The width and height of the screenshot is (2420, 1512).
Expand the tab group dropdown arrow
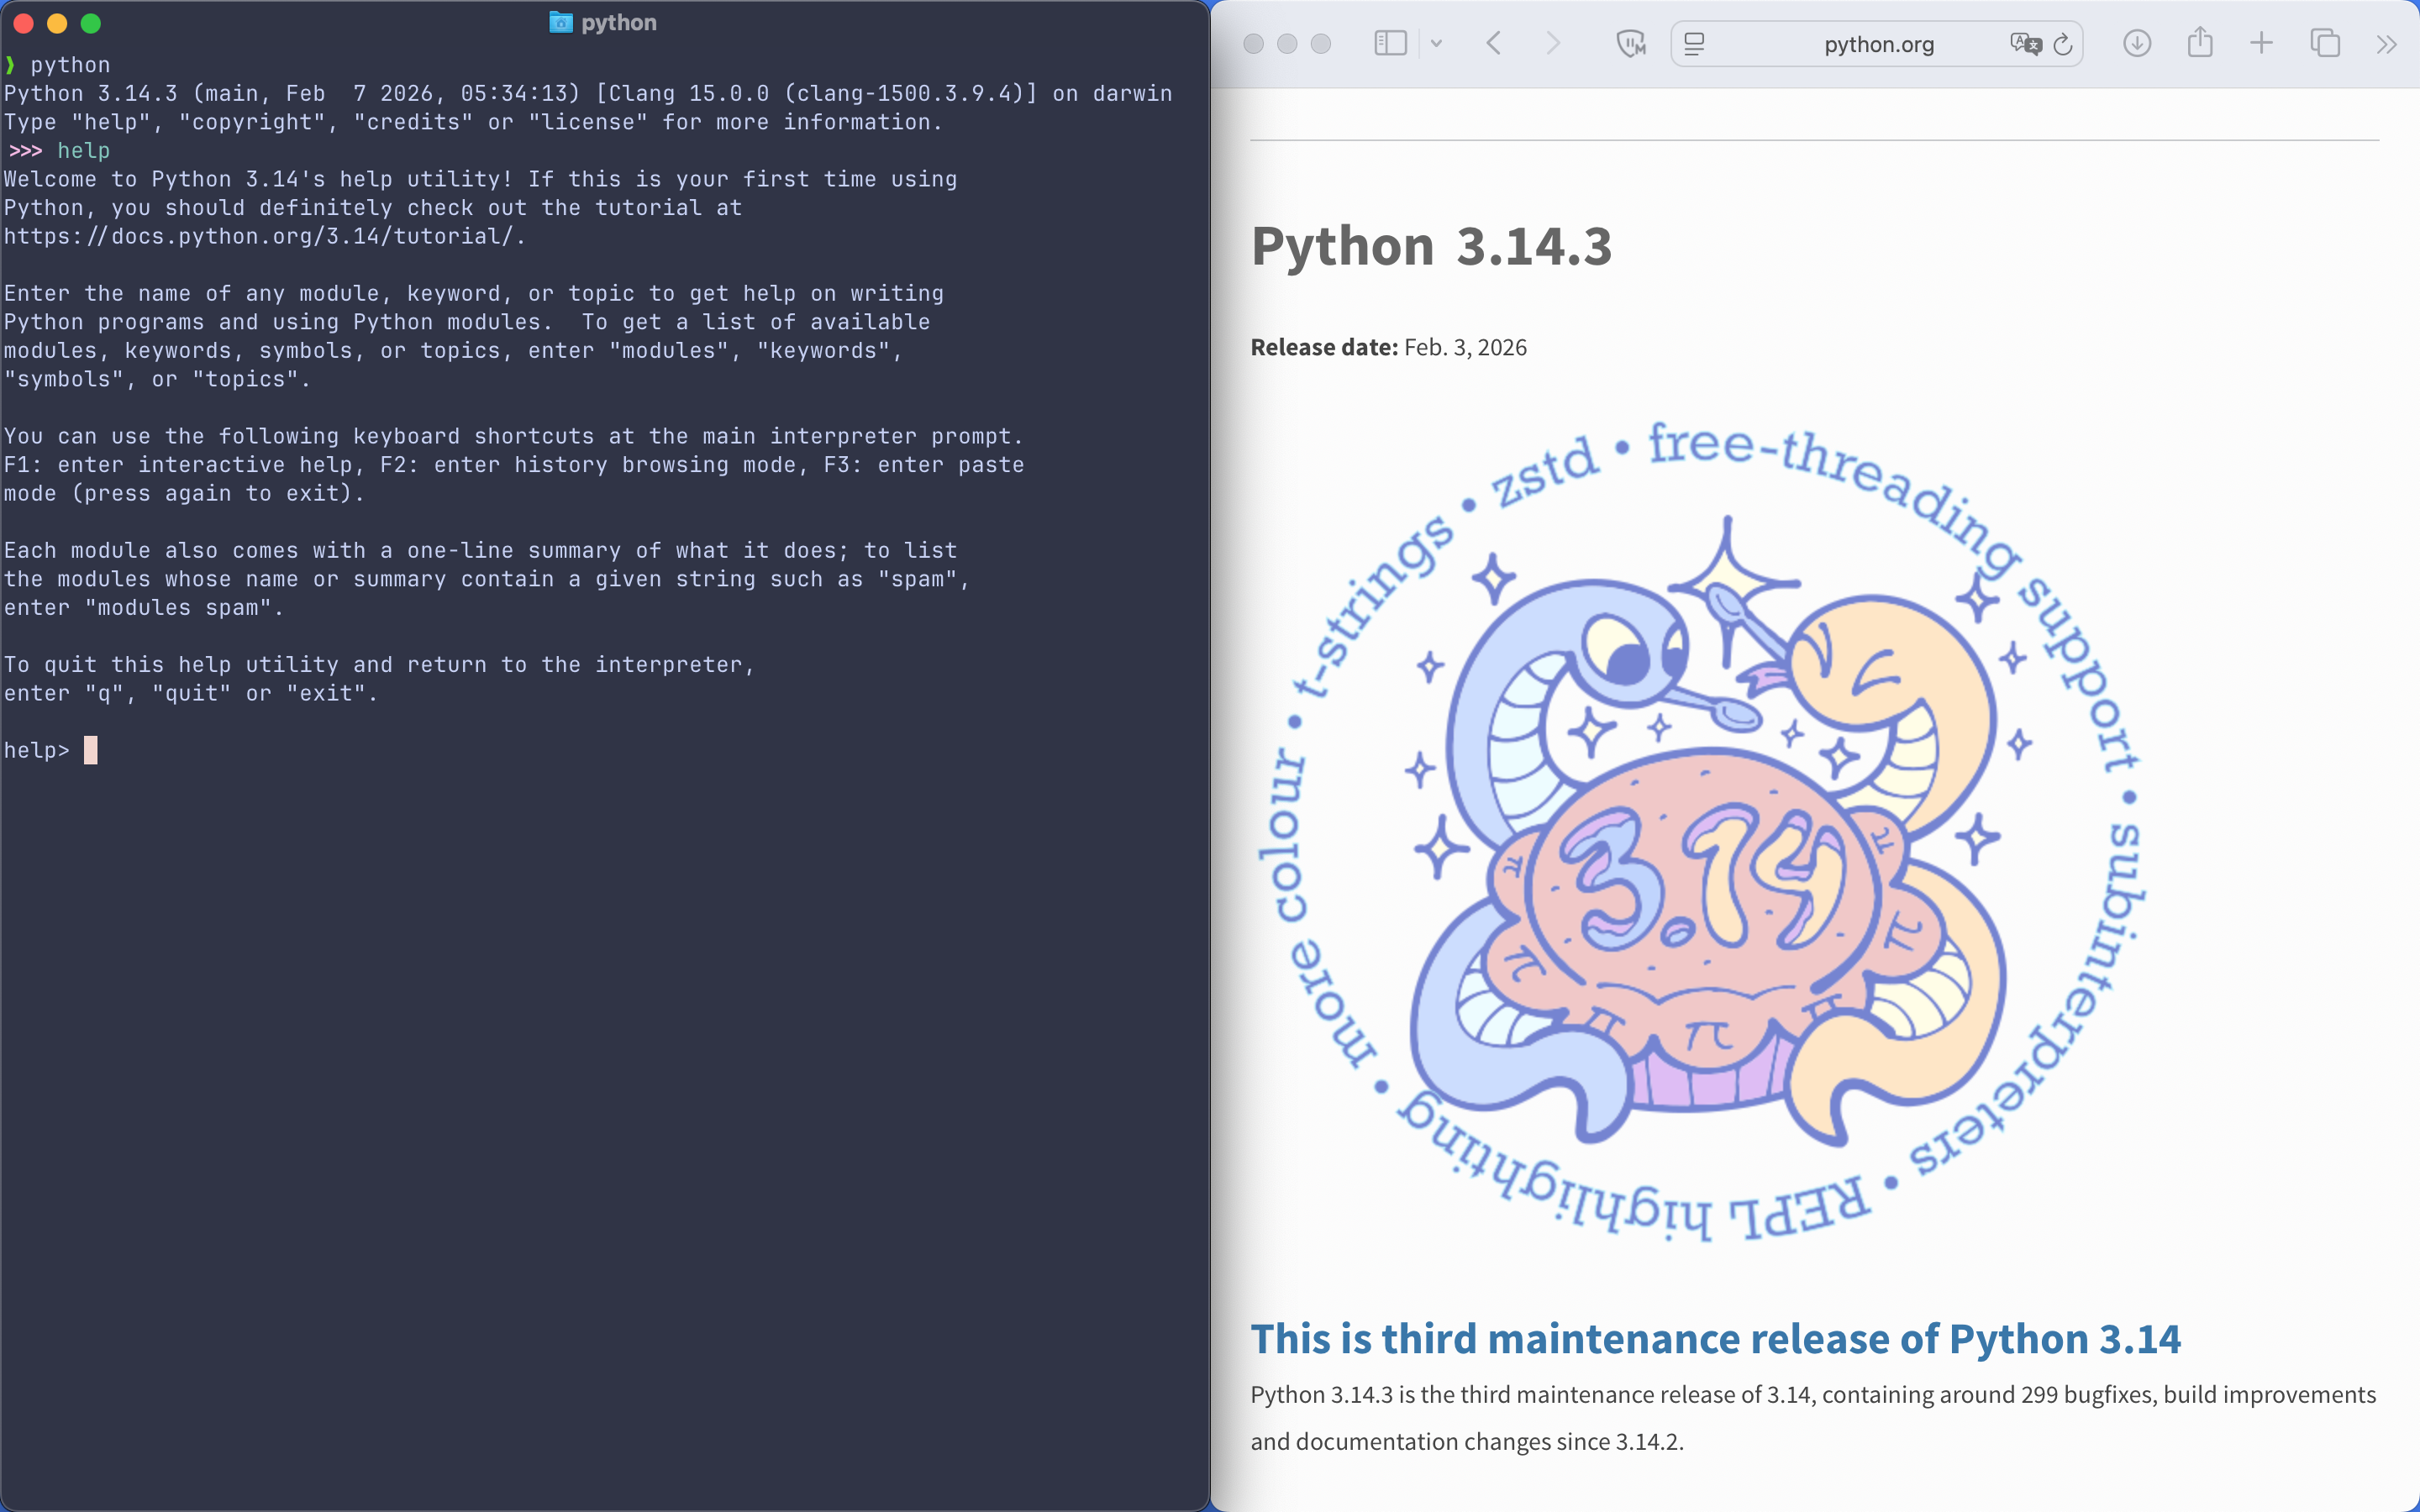(x=1437, y=43)
